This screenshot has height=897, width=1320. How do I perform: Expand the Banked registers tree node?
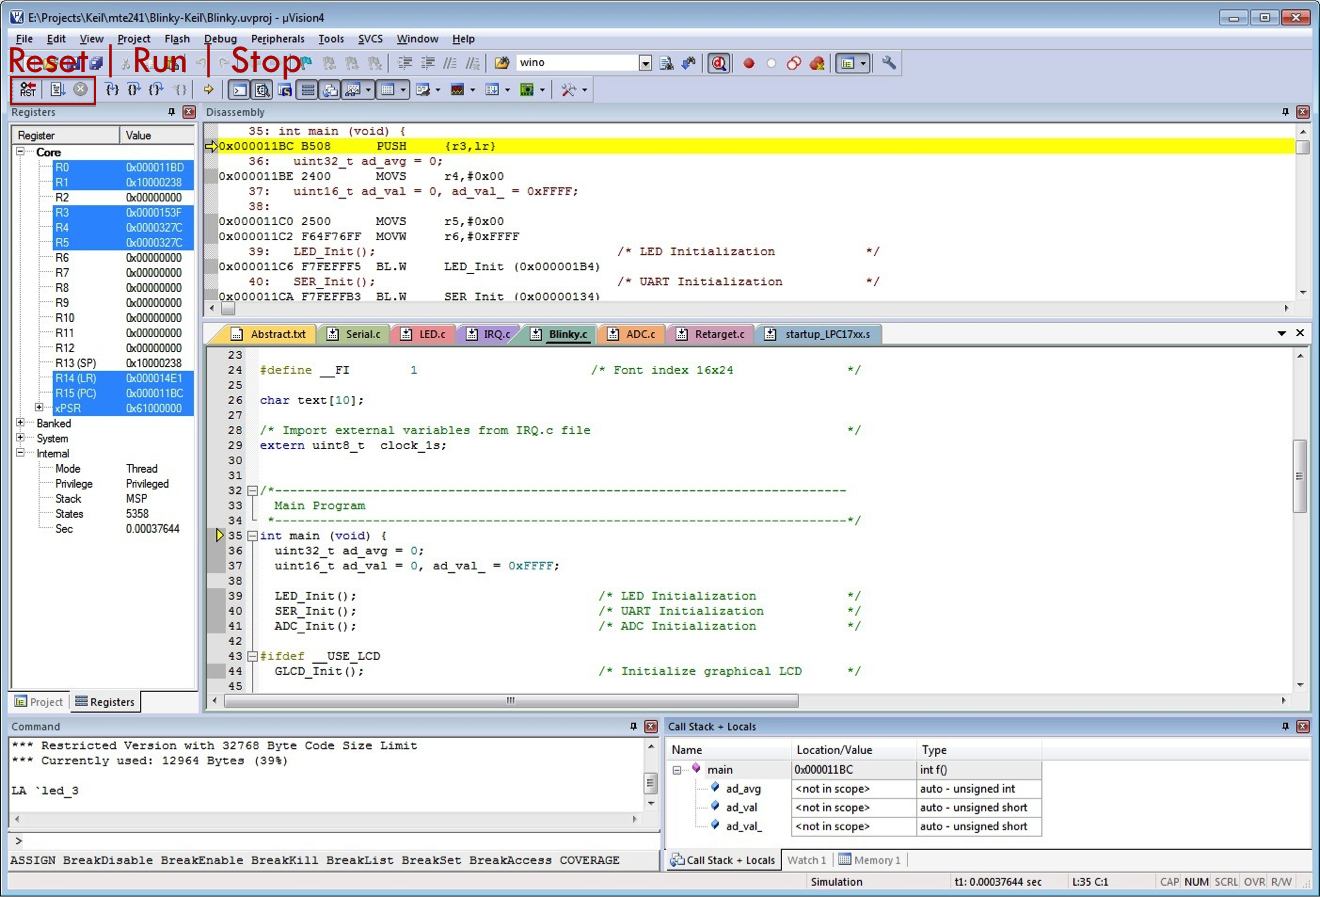click(20, 423)
